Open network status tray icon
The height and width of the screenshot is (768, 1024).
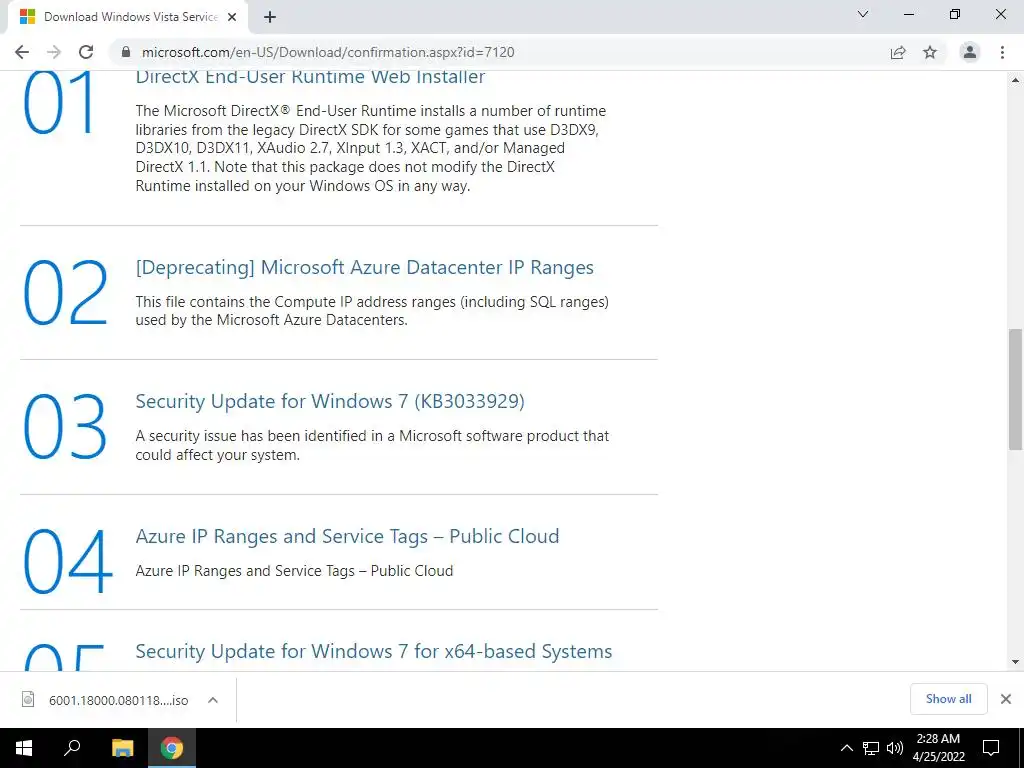point(871,748)
